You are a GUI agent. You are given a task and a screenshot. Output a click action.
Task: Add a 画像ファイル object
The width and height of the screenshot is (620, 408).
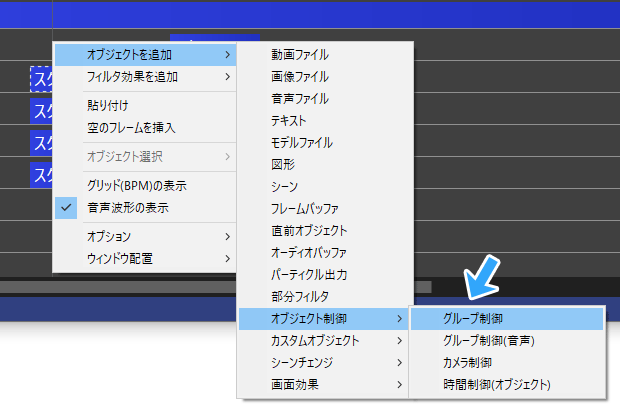pyautogui.click(x=299, y=77)
